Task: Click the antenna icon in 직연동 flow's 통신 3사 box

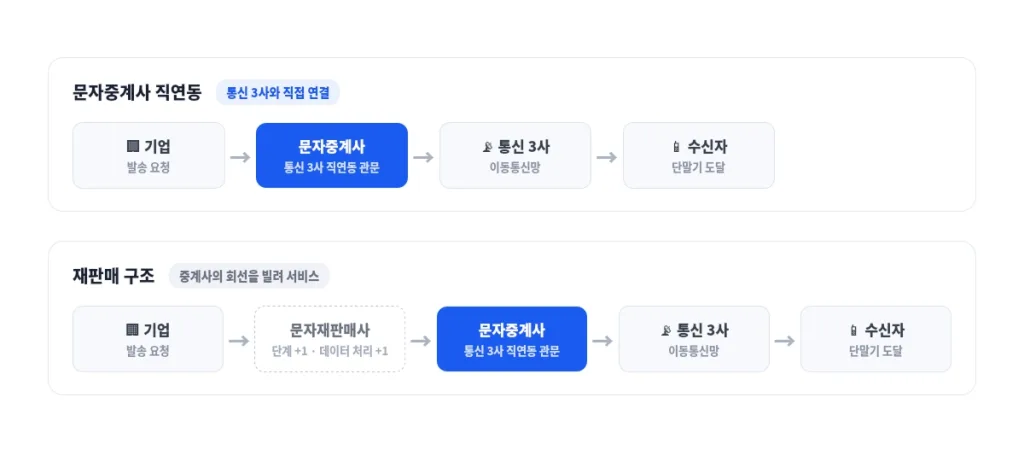Action: point(487,147)
